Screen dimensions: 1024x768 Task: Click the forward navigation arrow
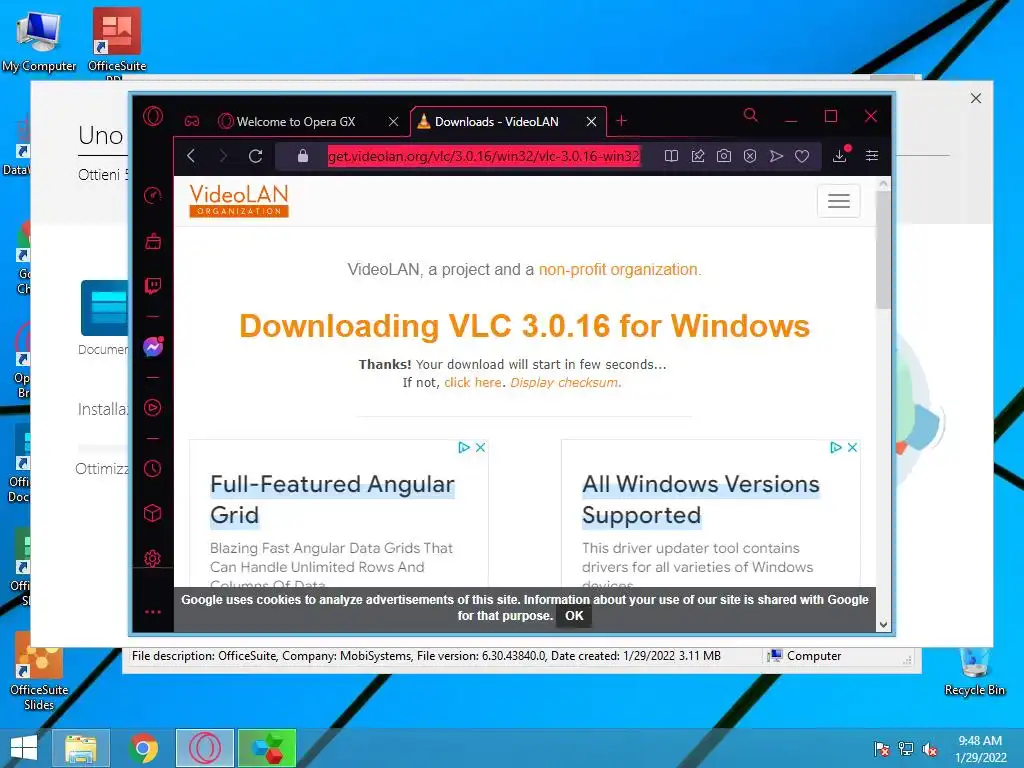[x=223, y=155]
